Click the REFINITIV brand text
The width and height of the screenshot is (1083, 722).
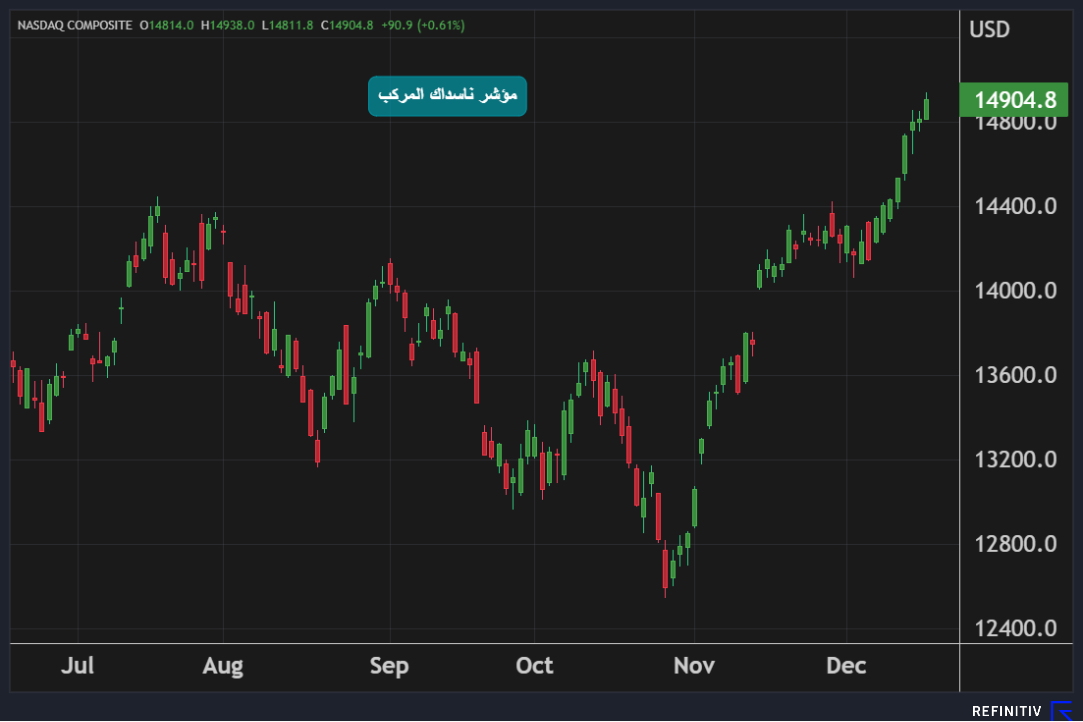[1006, 712]
